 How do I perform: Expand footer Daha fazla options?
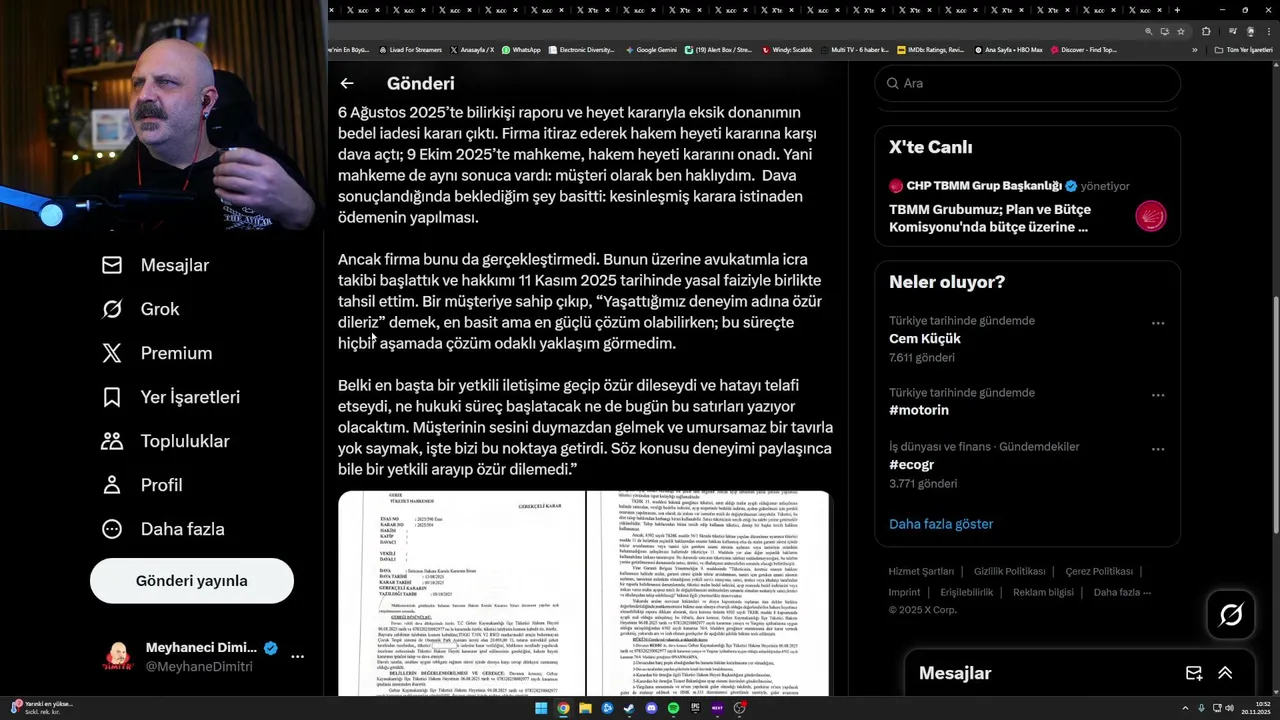click(x=1122, y=592)
